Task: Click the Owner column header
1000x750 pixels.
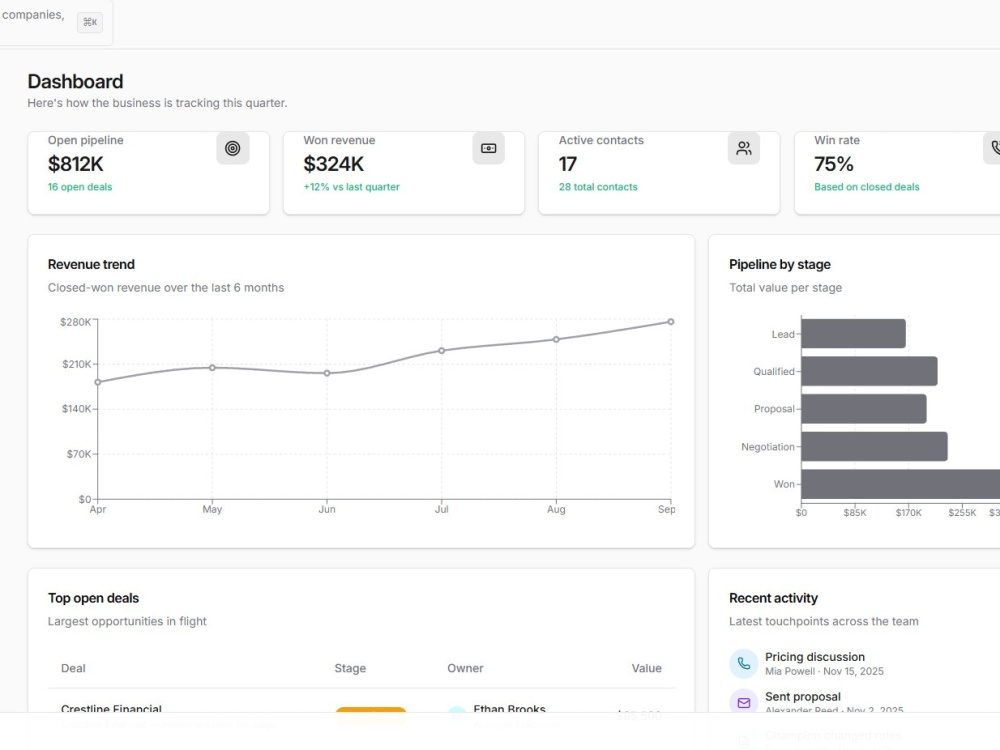Action: pyautogui.click(x=466, y=668)
